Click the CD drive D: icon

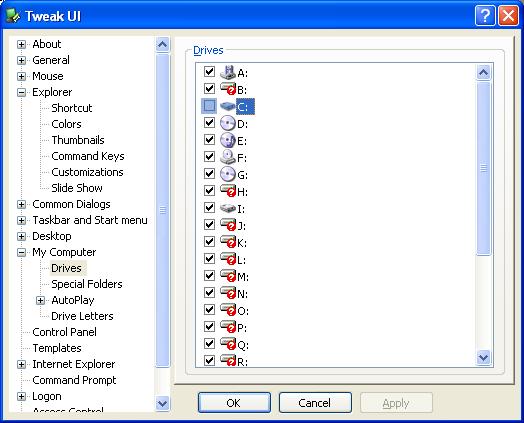pyautogui.click(x=228, y=123)
